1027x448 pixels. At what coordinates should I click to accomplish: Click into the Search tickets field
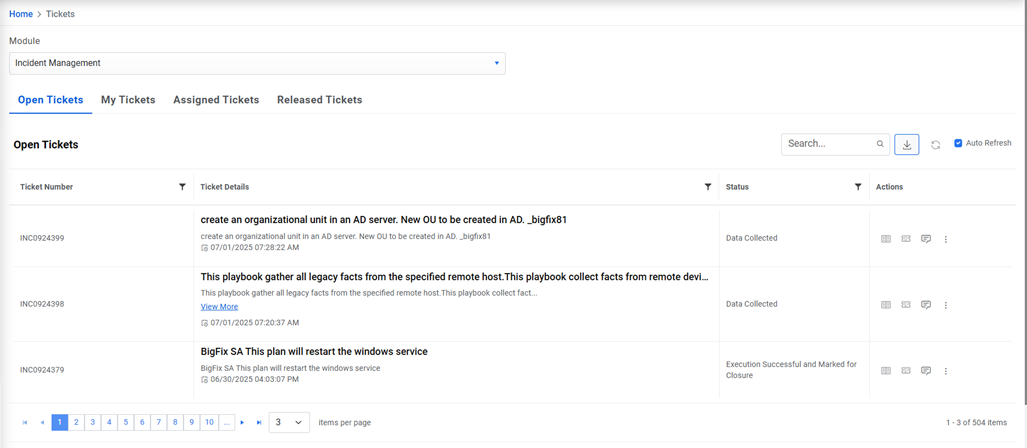click(829, 144)
